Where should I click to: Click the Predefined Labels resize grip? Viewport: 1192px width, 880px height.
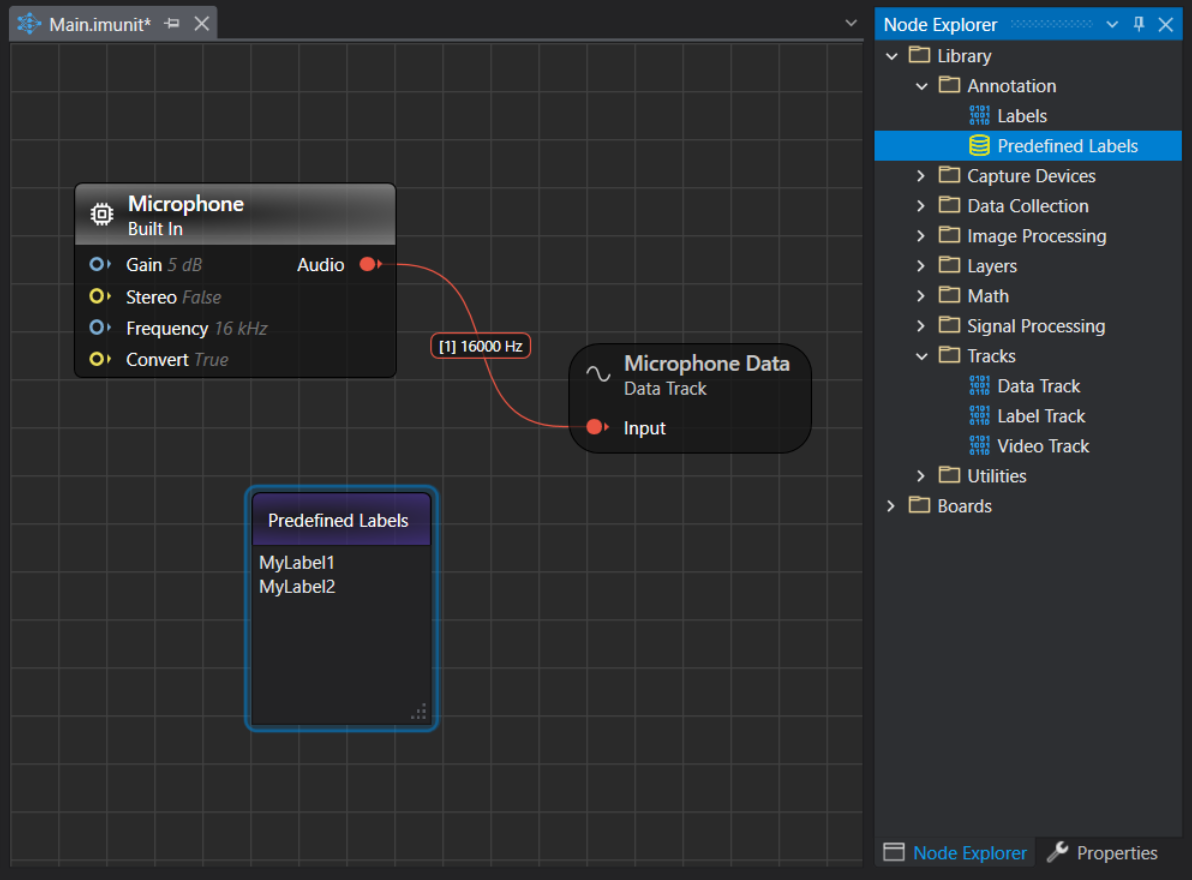click(x=419, y=711)
